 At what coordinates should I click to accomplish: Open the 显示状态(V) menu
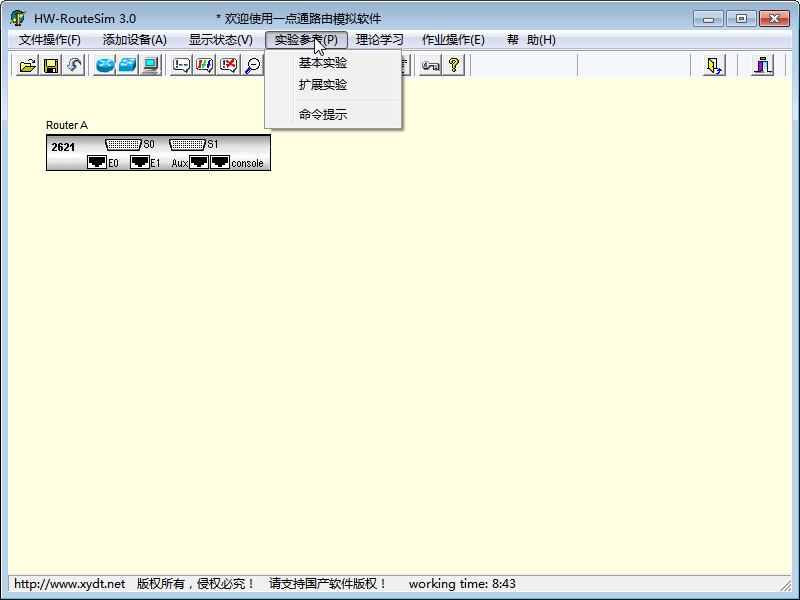(x=220, y=40)
